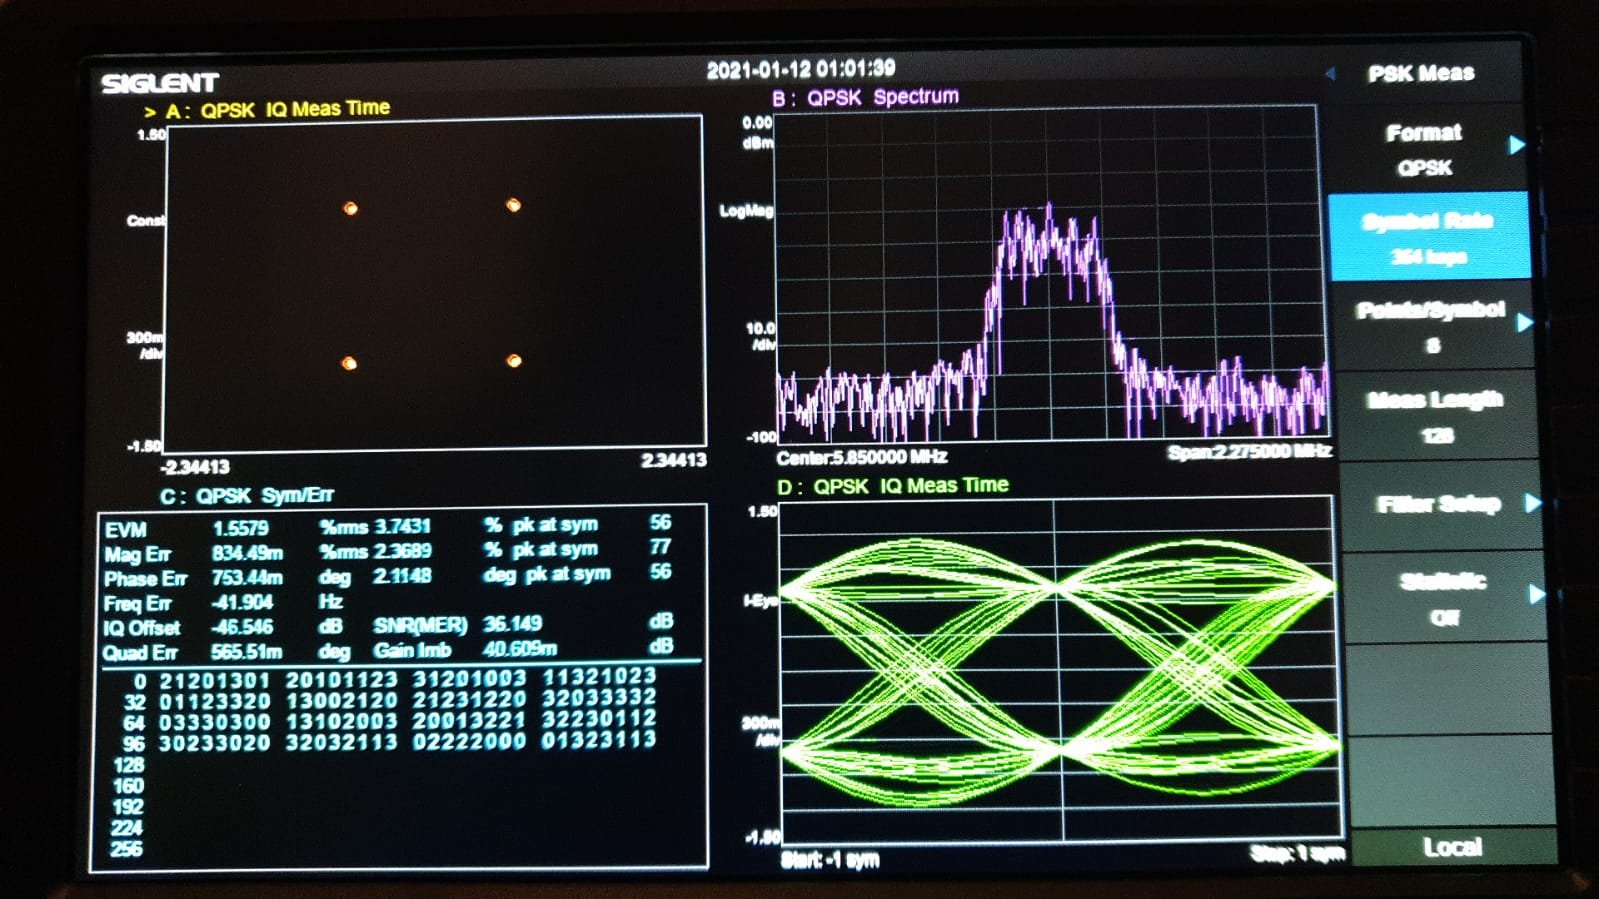Toggle the Statistic Off setting

coord(1442,597)
